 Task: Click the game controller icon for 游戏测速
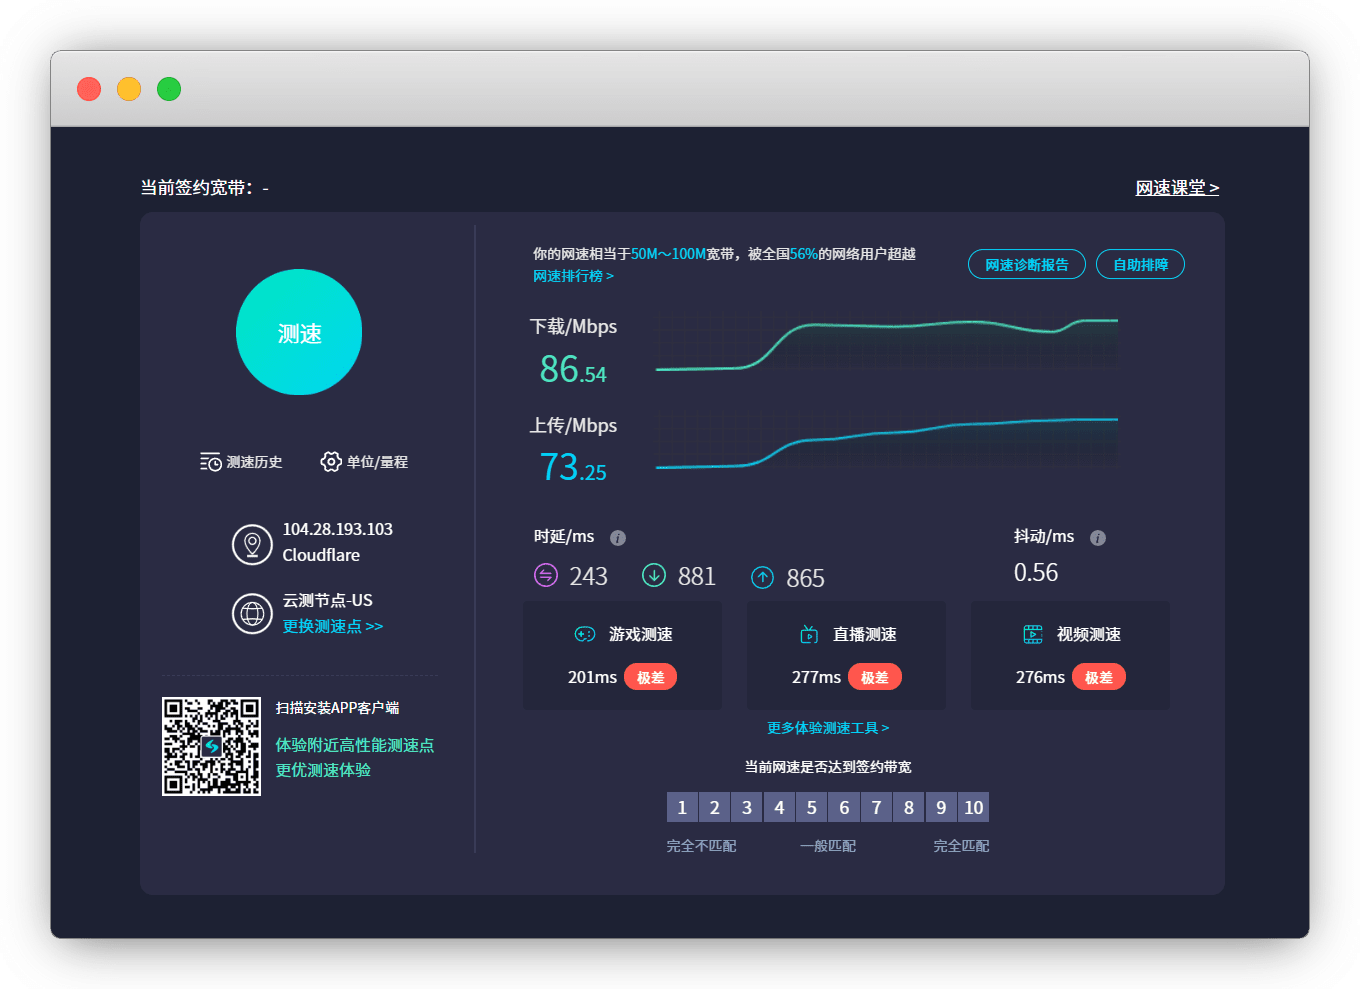[x=585, y=634]
